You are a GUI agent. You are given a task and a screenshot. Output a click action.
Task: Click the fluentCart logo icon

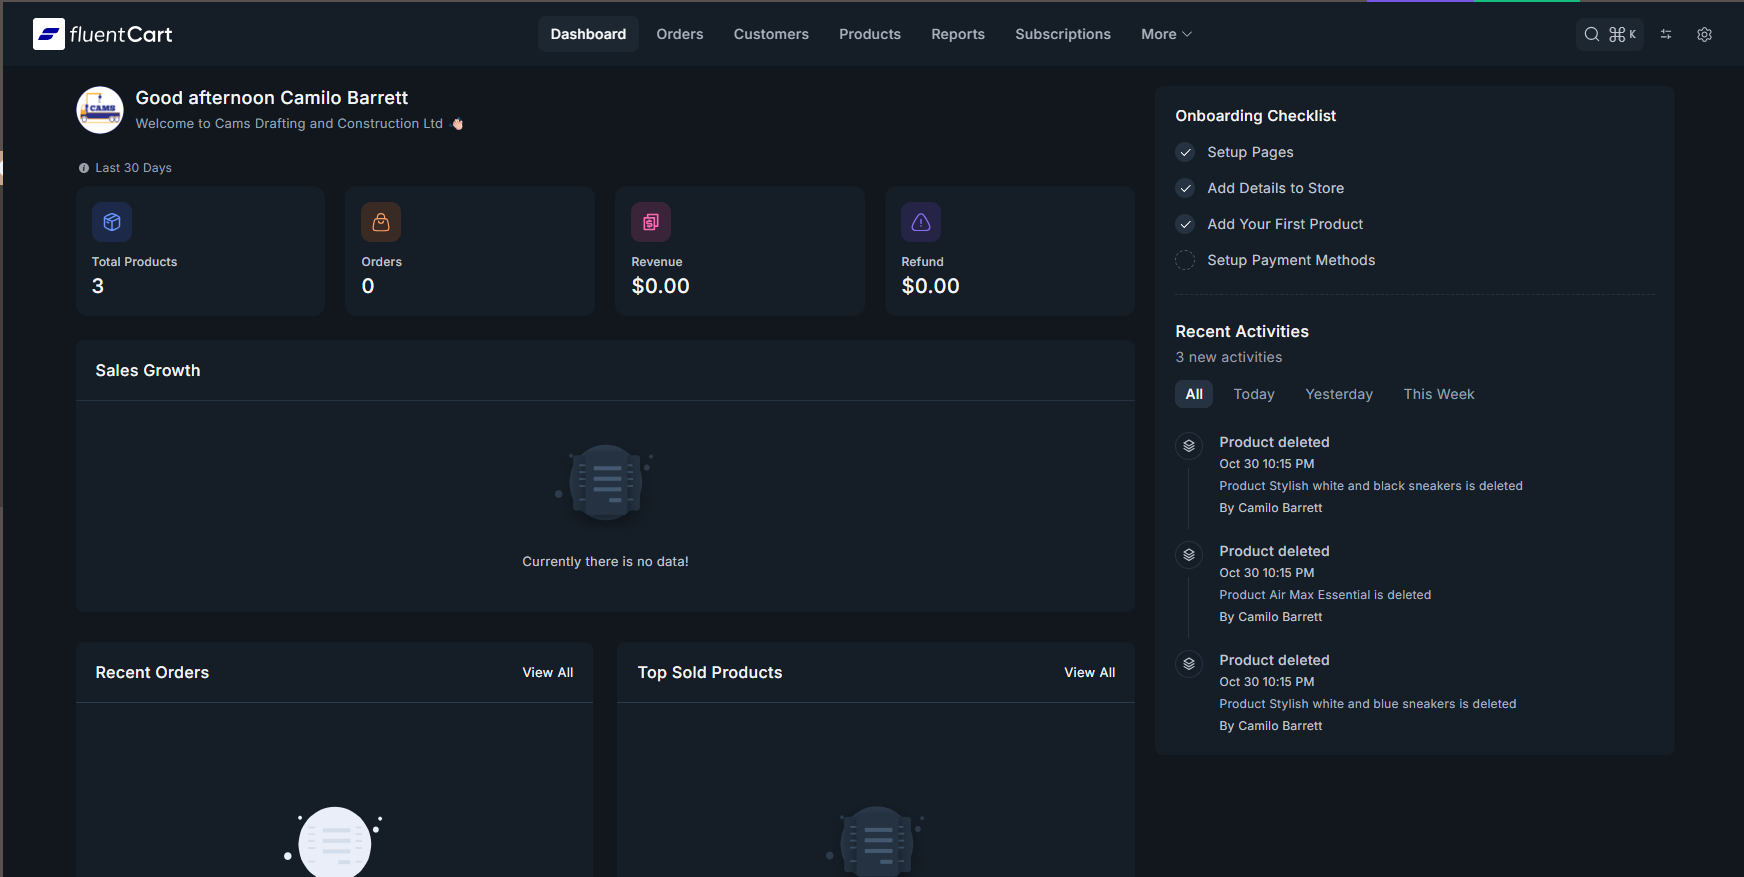click(x=49, y=34)
